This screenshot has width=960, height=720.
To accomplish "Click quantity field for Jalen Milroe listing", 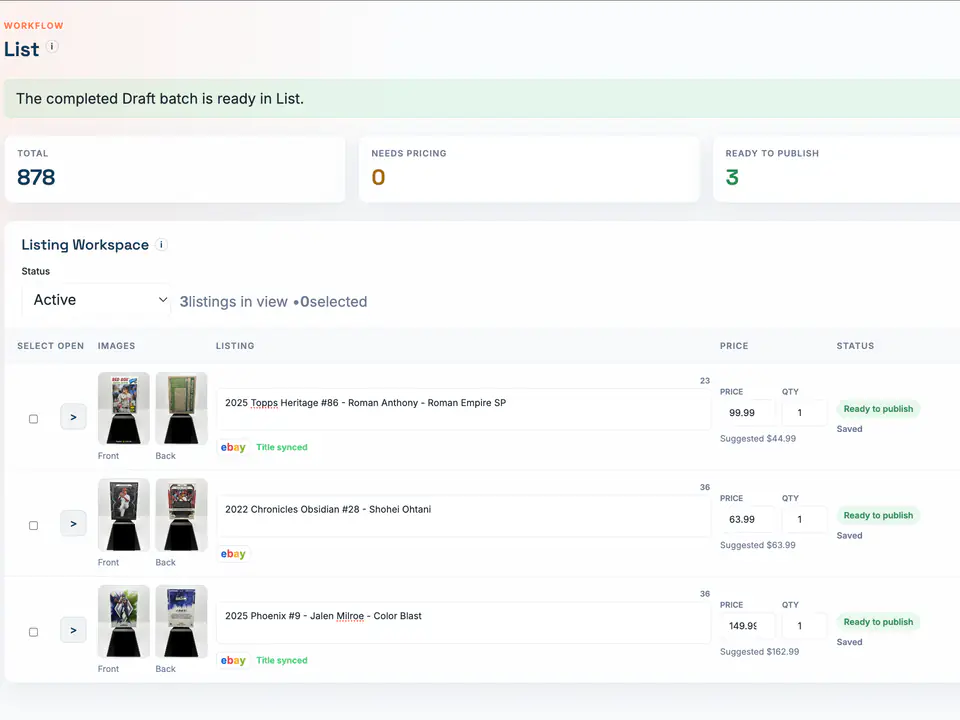I will (x=804, y=626).
